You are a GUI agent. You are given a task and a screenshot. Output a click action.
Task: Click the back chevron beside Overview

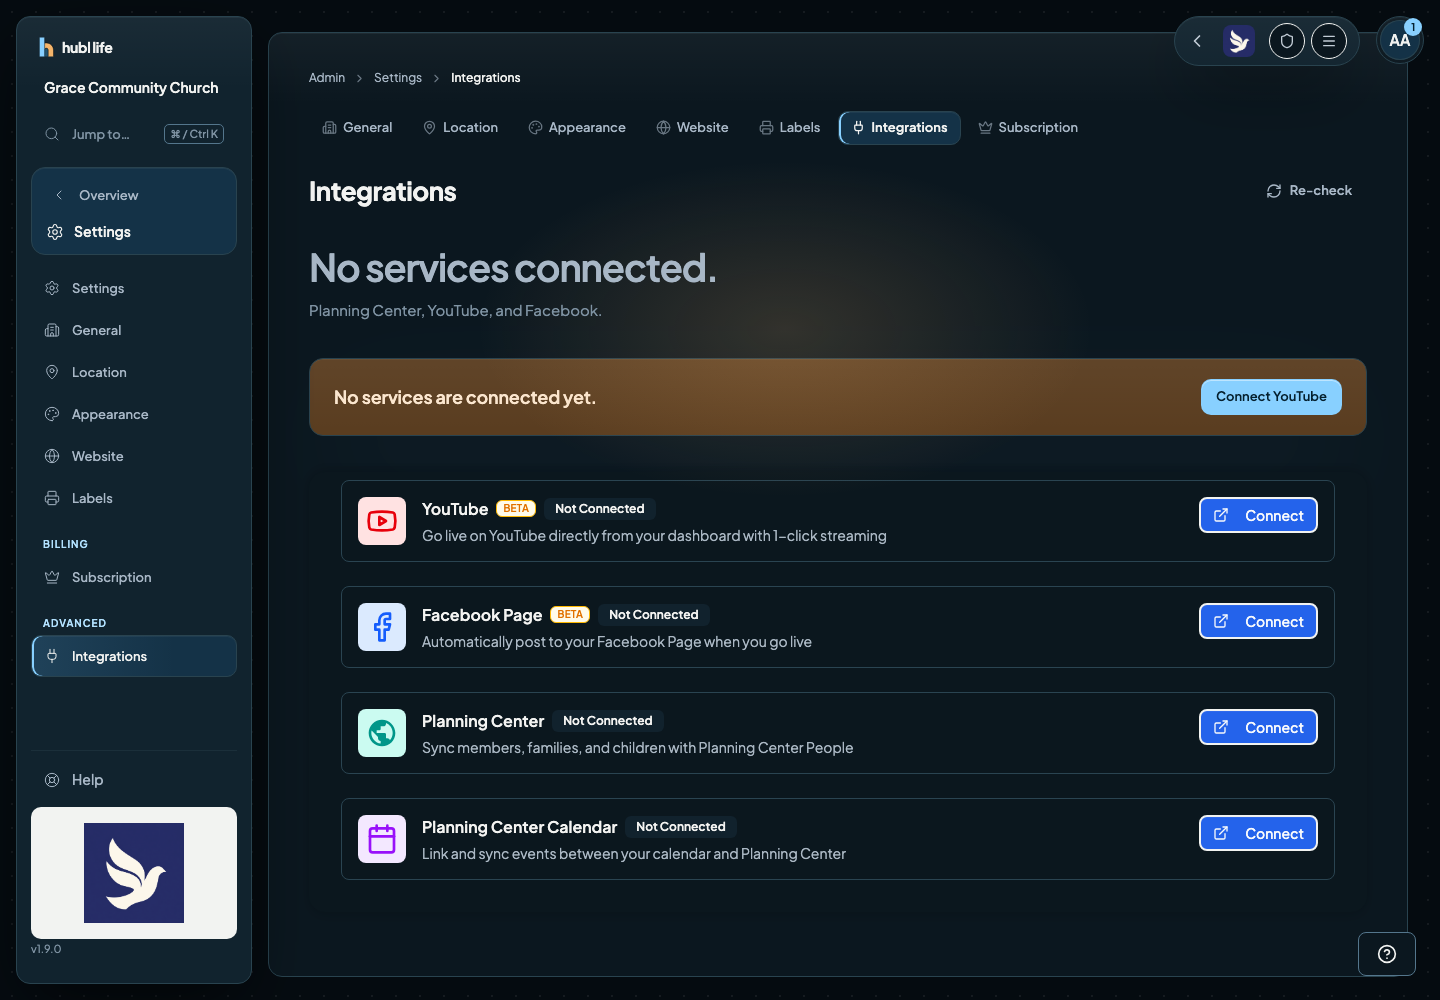(x=59, y=195)
